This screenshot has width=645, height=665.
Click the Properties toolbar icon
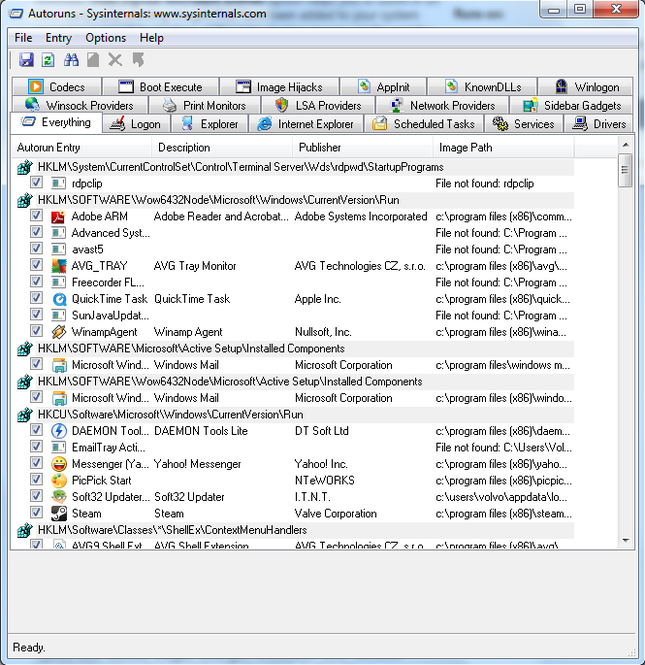(x=93, y=60)
